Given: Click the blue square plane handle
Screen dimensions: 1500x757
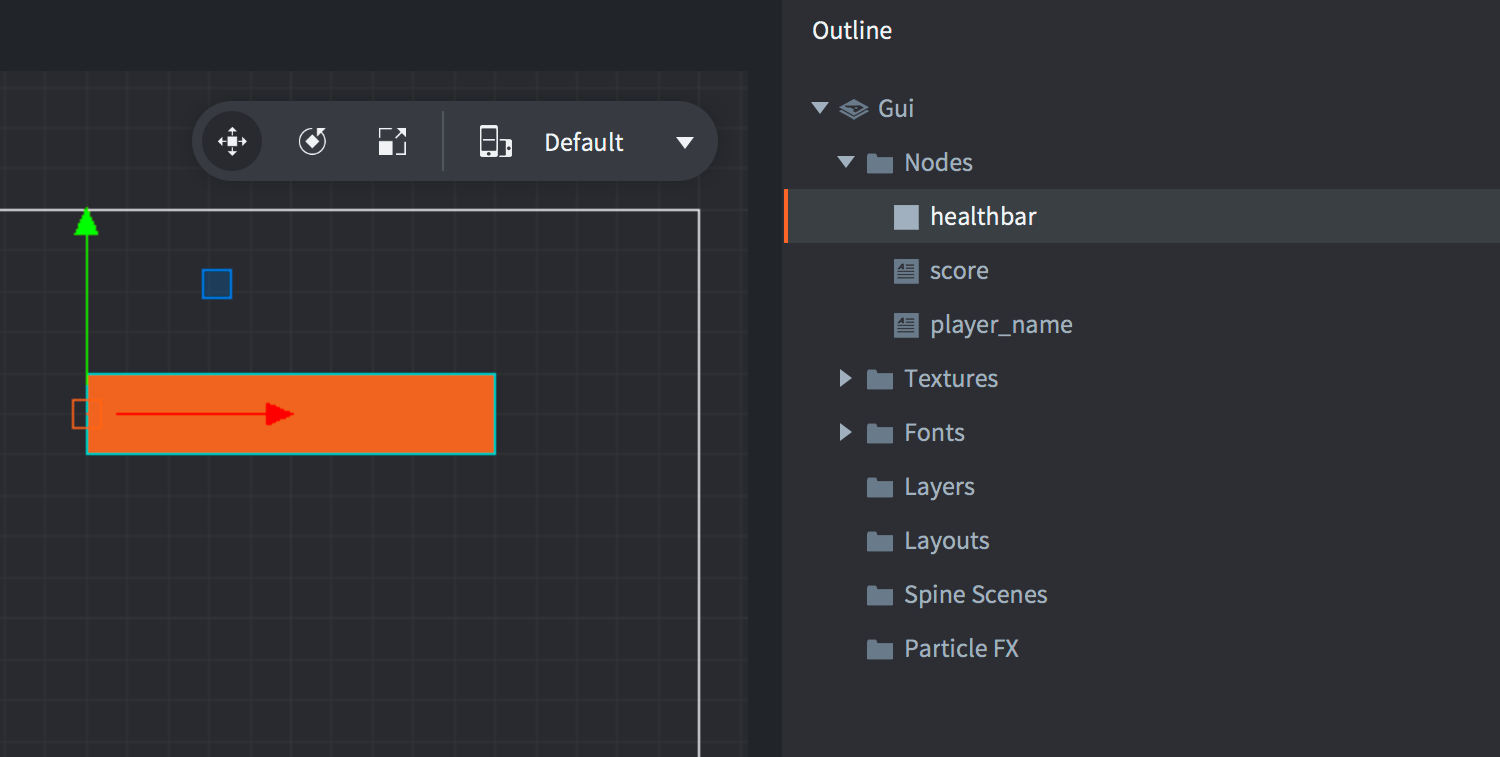Looking at the screenshot, I should [217, 284].
